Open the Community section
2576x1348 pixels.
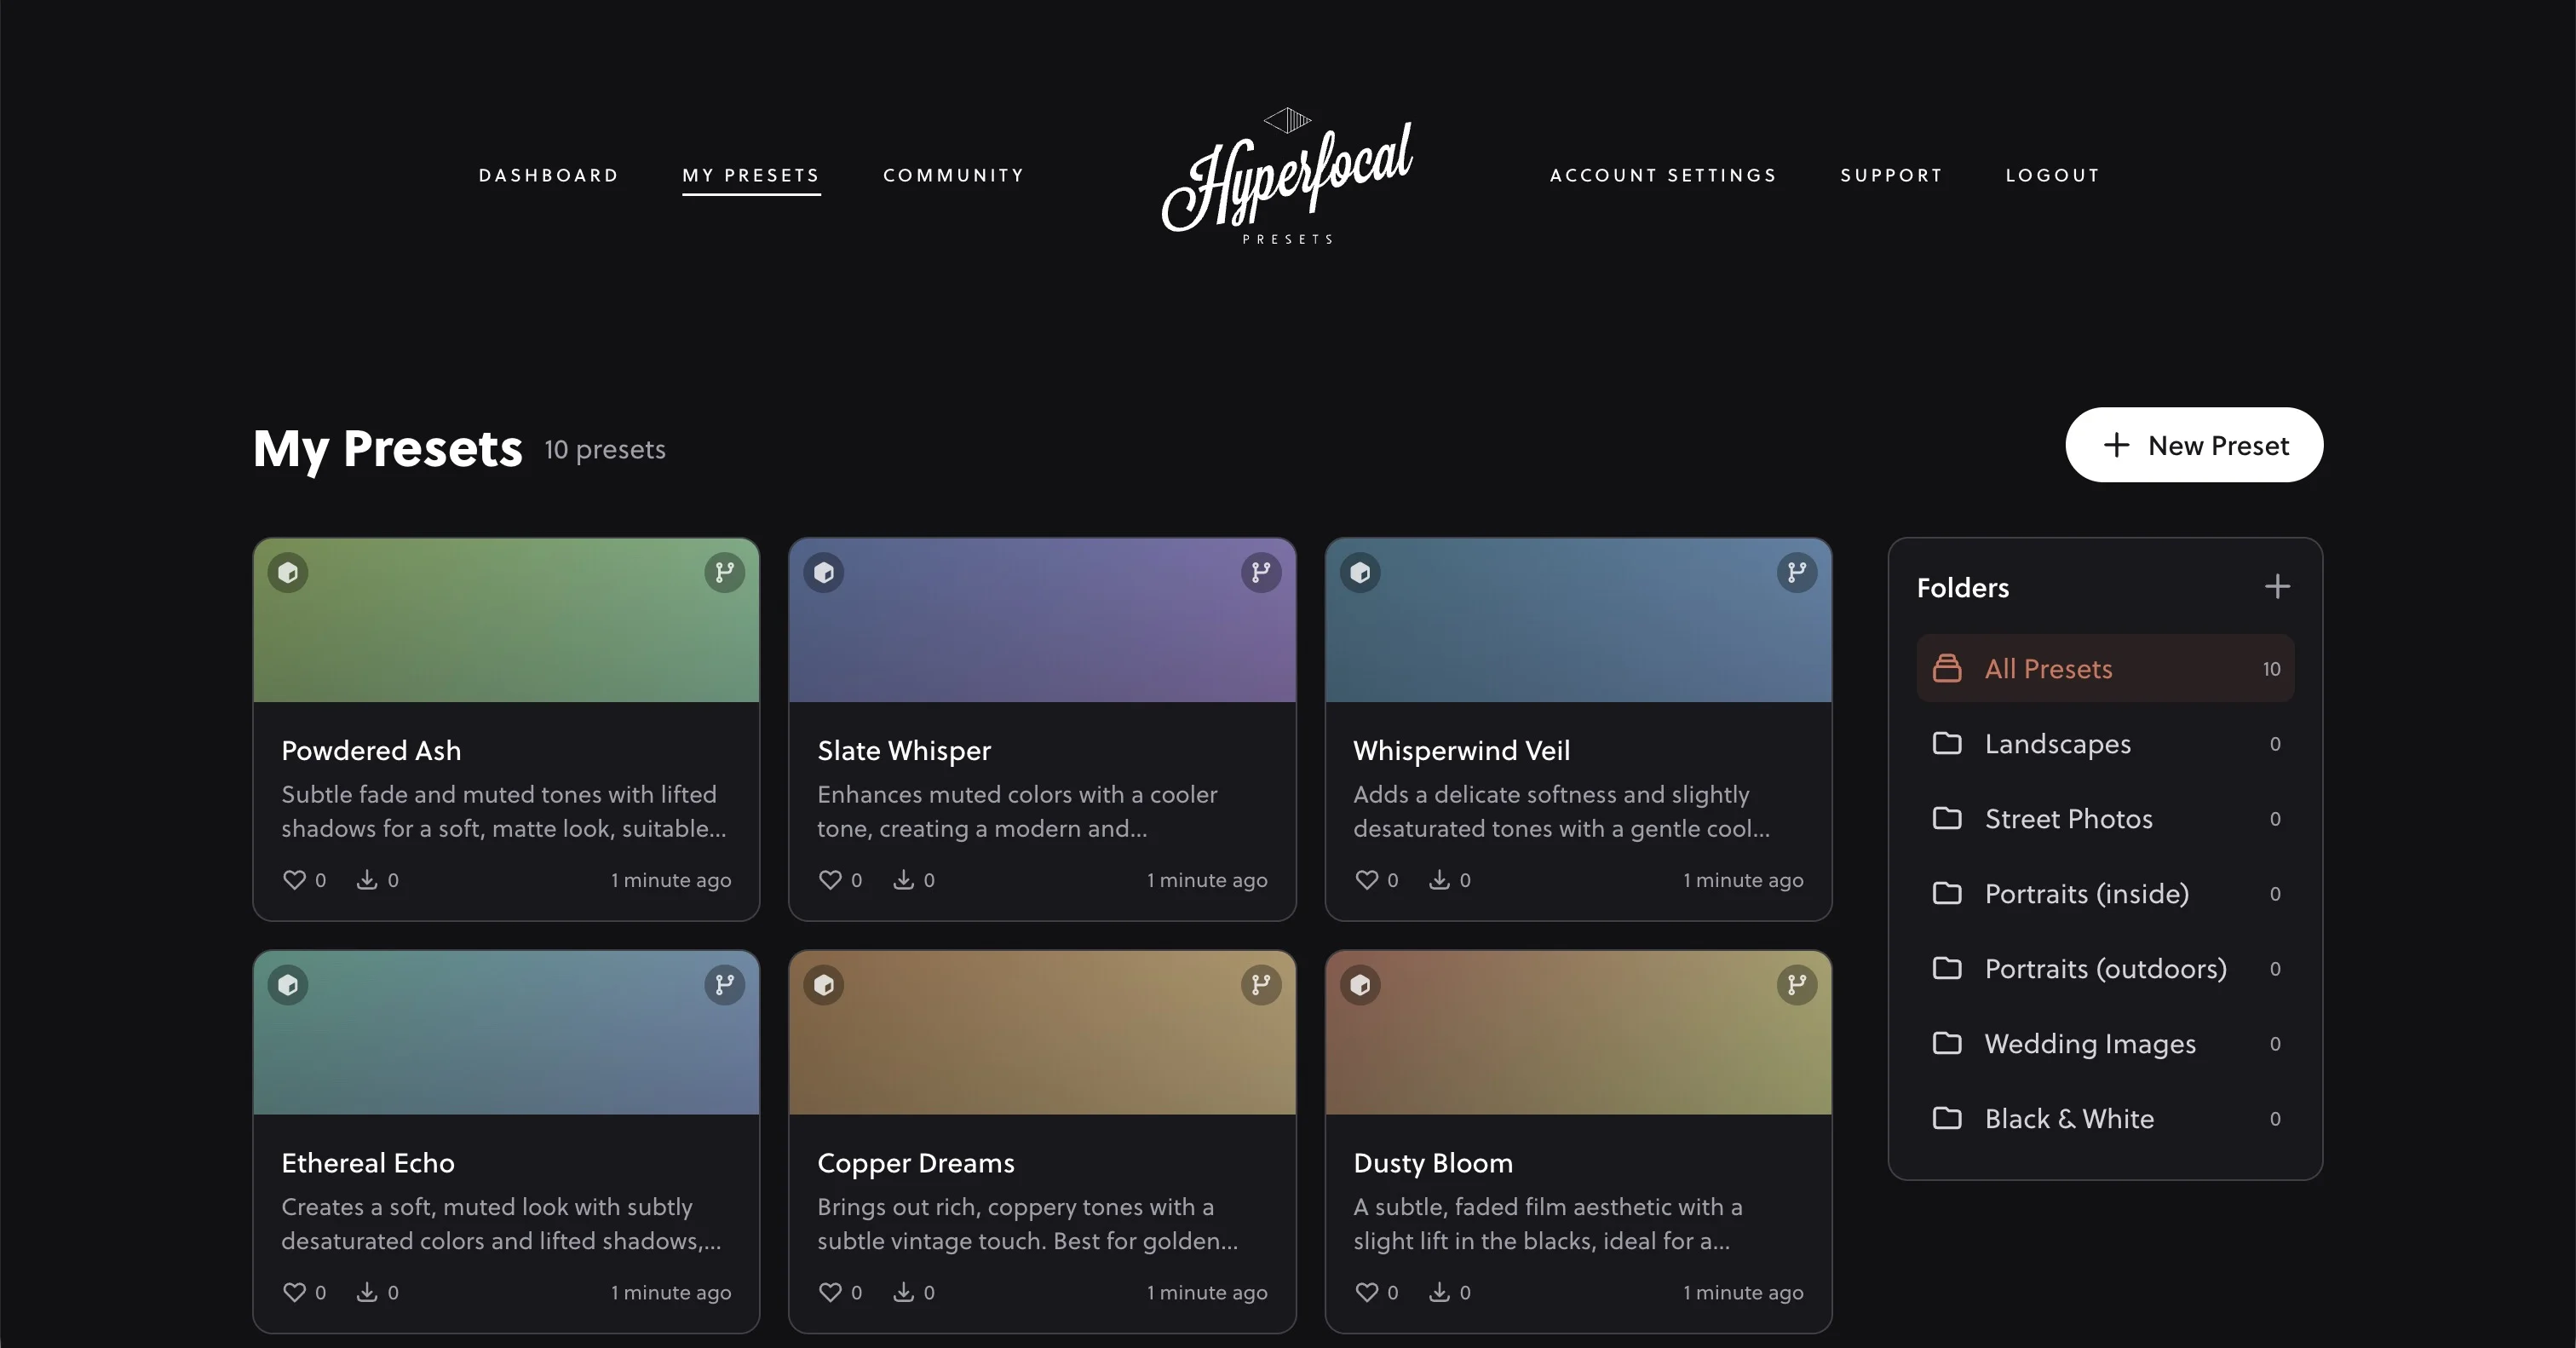click(x=953, y=175)
